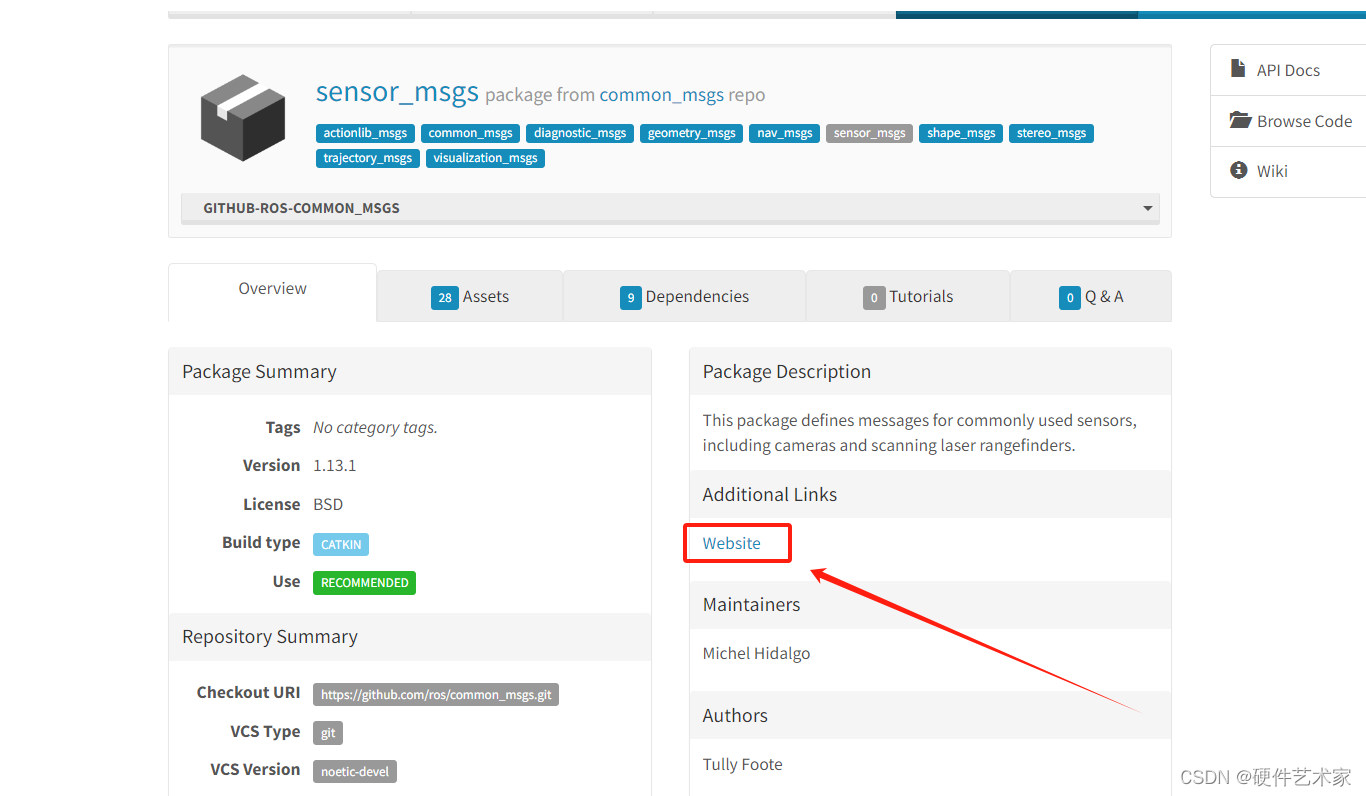Click the Browse Code folder icon
This screenshot has height=796, width=1366.
(1240, 120)
